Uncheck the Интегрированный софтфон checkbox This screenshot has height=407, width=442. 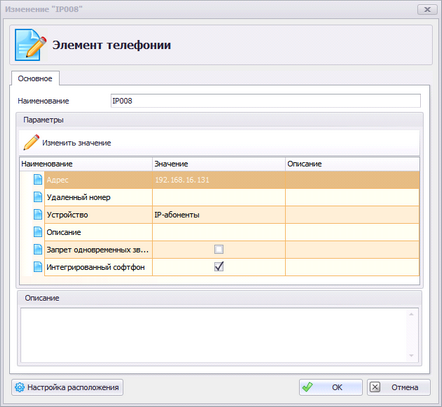[x=219, y=267]
